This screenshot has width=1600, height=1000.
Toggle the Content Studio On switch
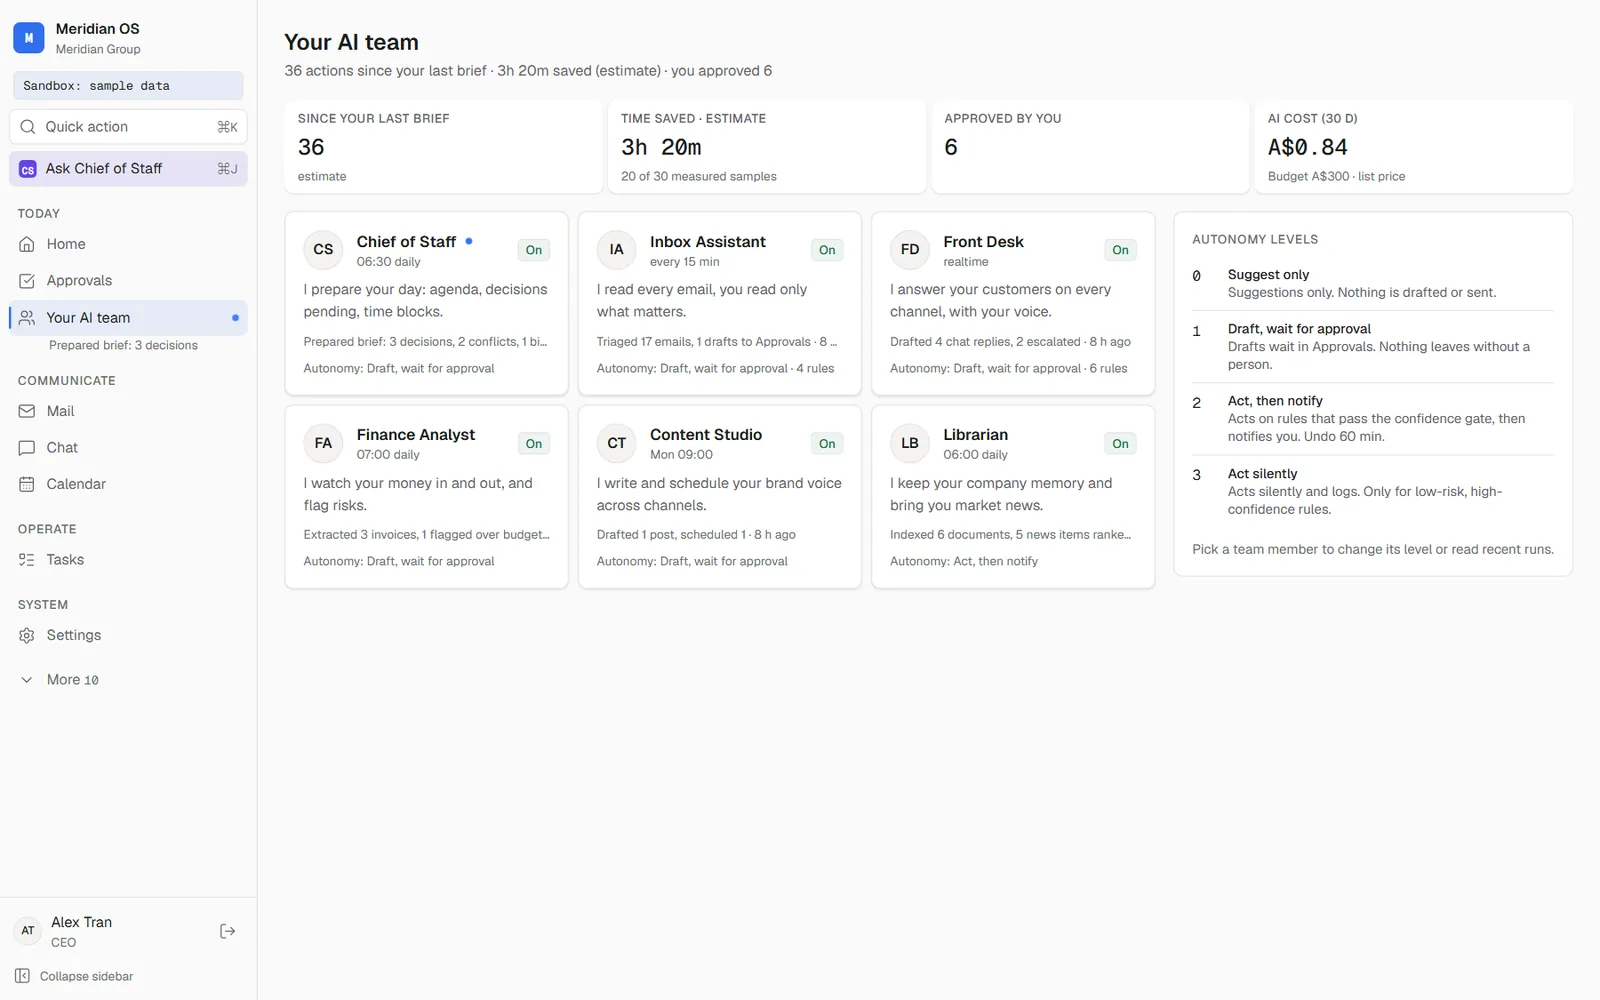click(827, 444)
